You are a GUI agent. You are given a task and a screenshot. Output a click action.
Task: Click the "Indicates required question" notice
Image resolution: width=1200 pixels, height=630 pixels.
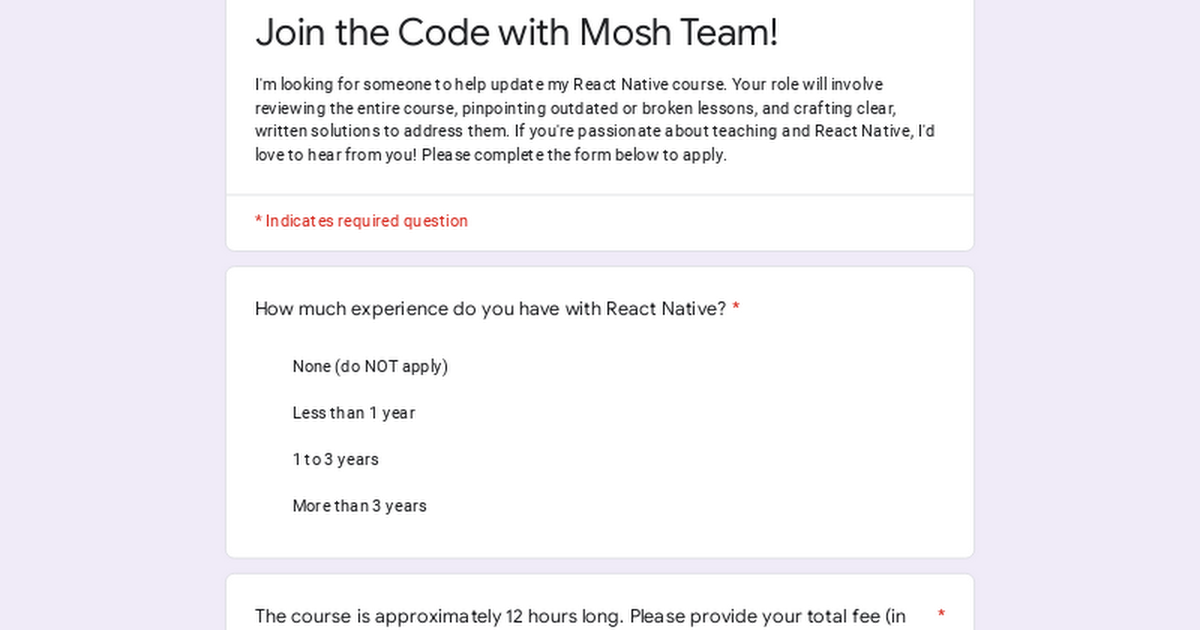pyautogui.click(x=361, y=221)
